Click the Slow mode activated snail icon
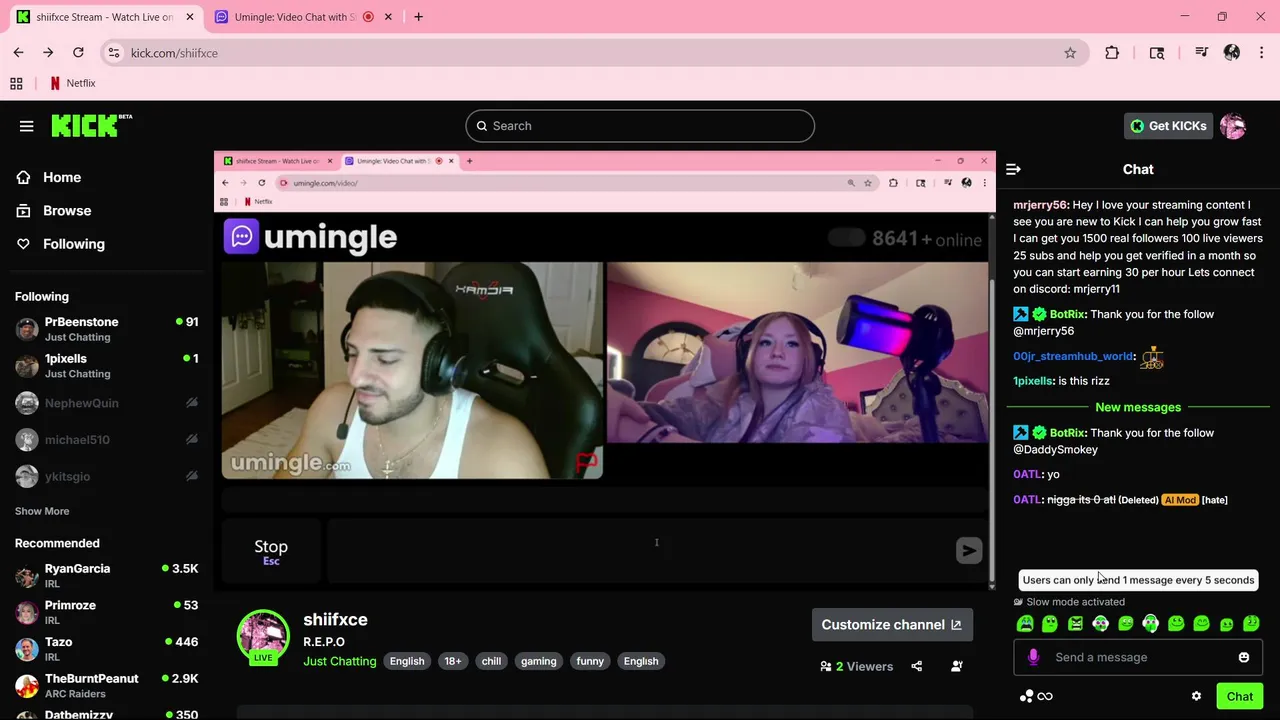 coord(1018,602)
